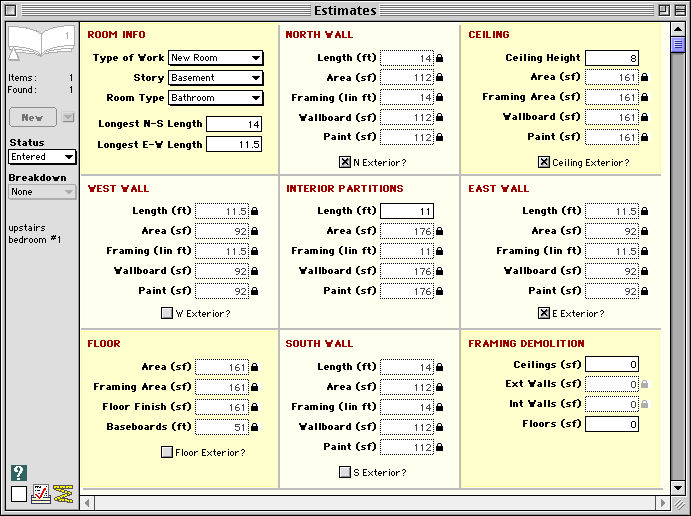
Task: Click the lock icon beside Ceiling Area
Action: (644, 77)
